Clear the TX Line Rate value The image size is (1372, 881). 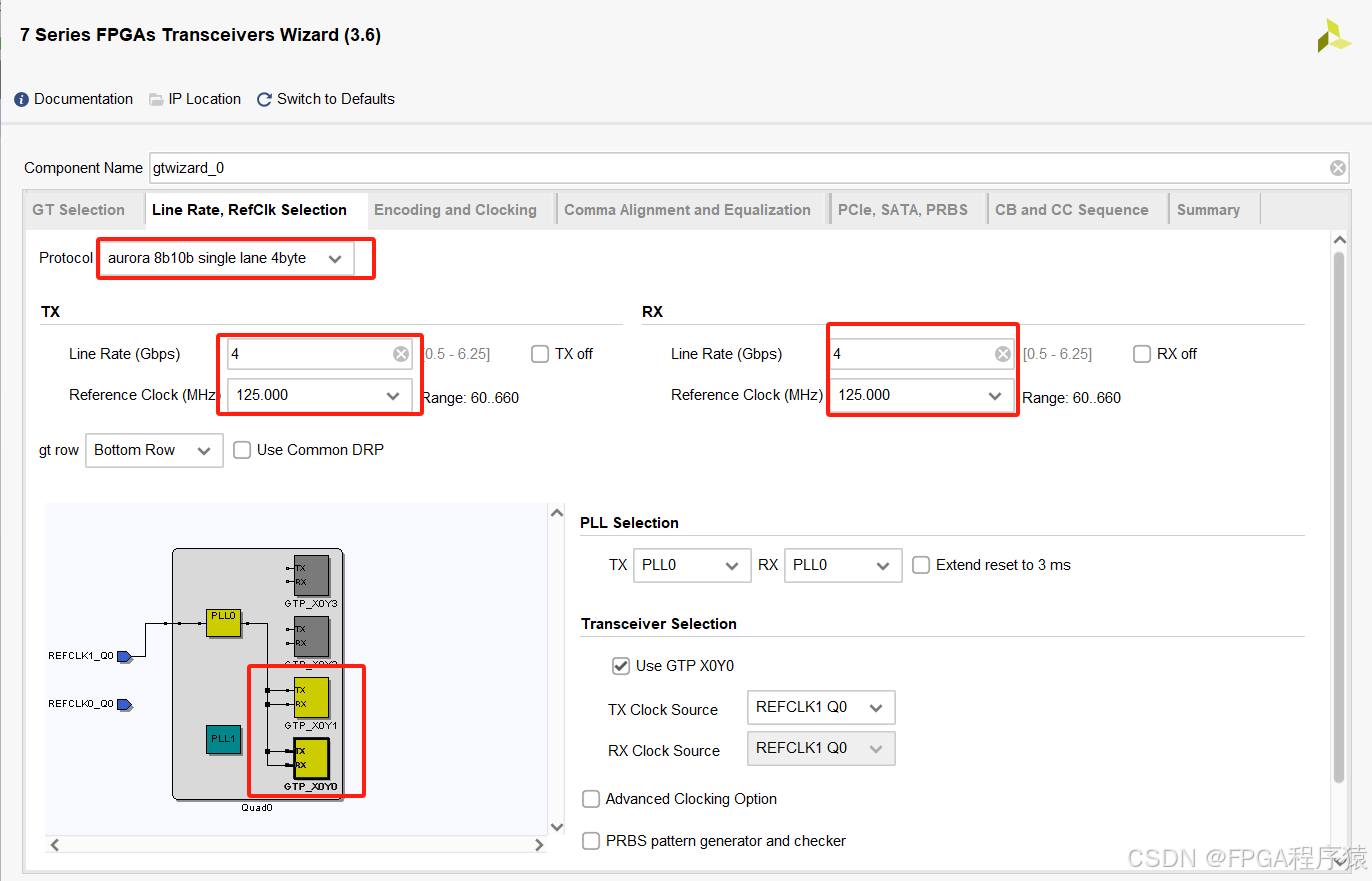[401, 354]
